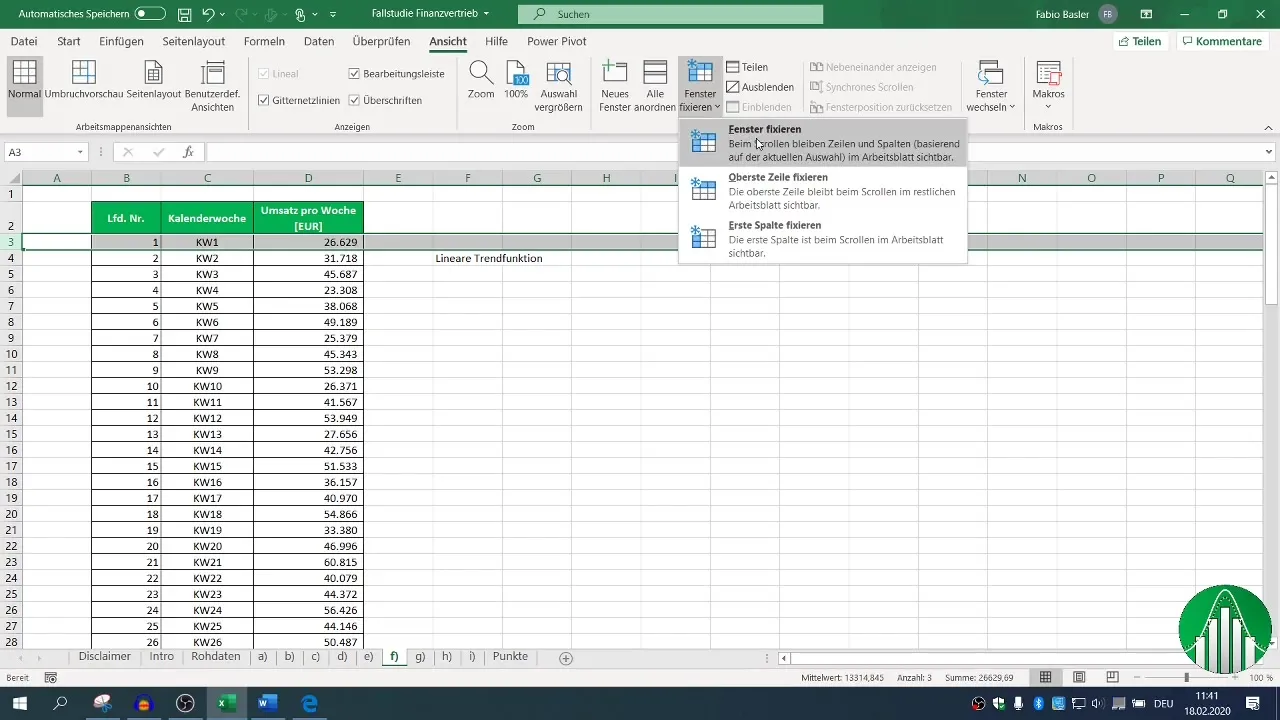Viewport: 1280px width, 720px height.
Task: Switch to the Einfügen ribbon tab
Action: (x=121, y=41)
